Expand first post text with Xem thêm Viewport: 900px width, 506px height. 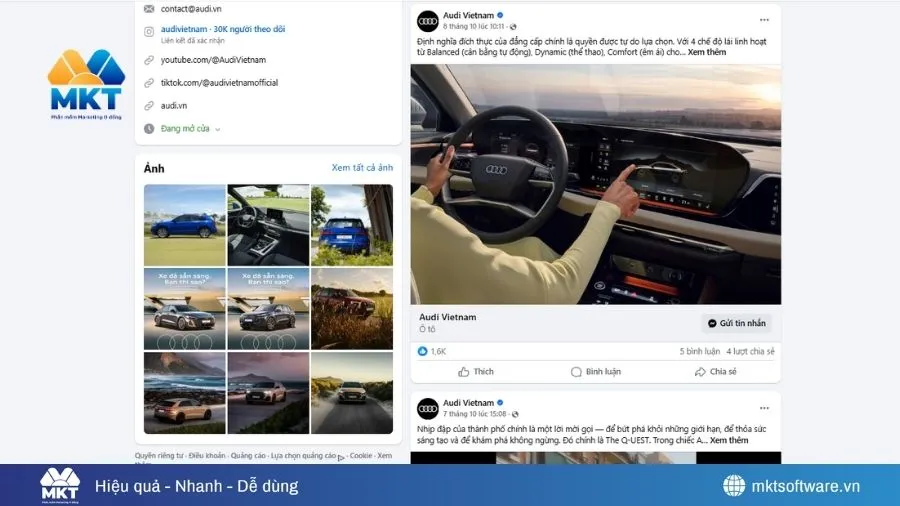707,52
